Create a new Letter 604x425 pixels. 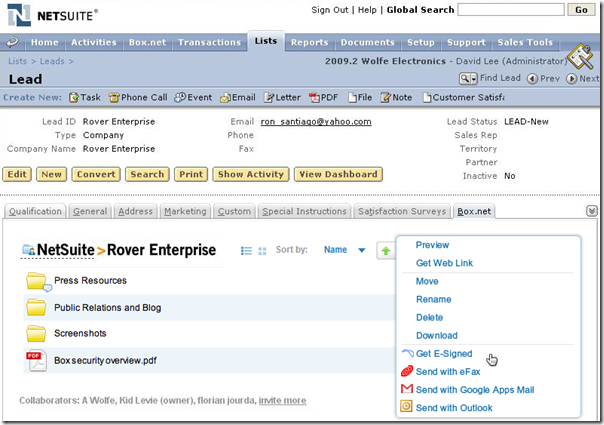tap(282, 97)
